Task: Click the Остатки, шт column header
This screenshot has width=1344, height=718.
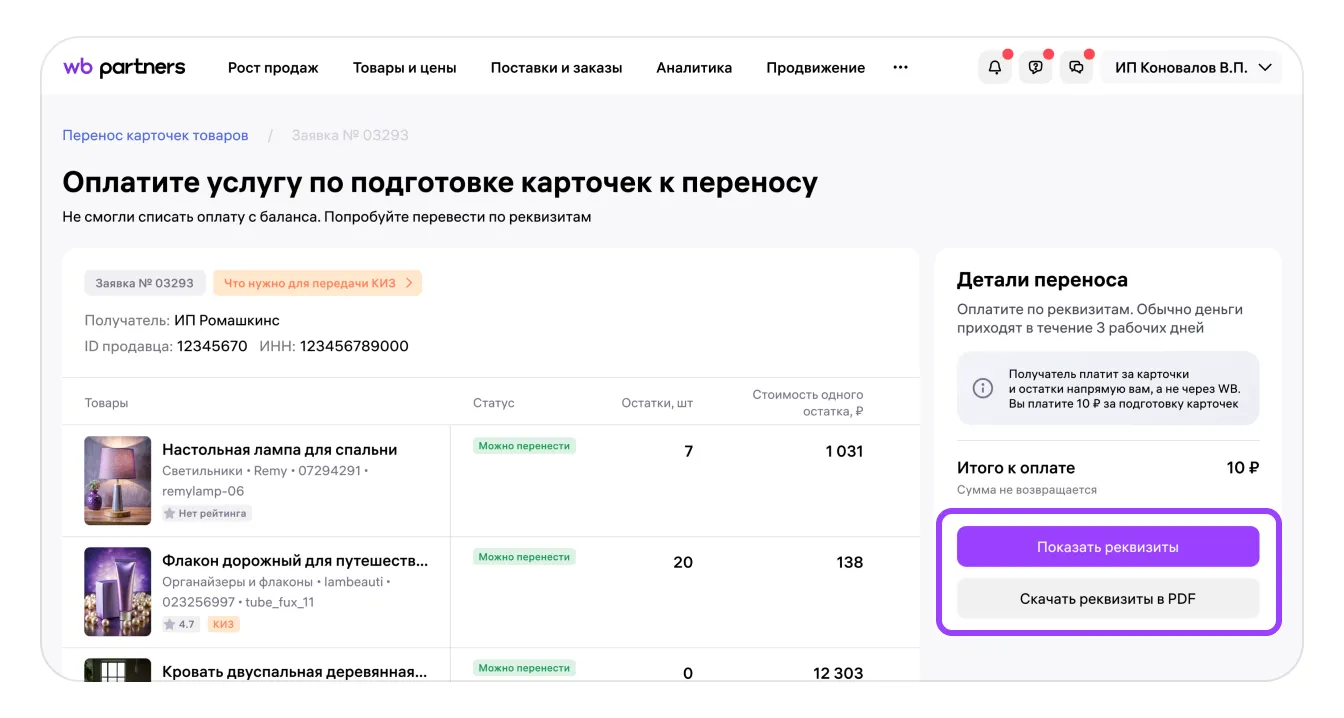Action: tap(657, 403)
